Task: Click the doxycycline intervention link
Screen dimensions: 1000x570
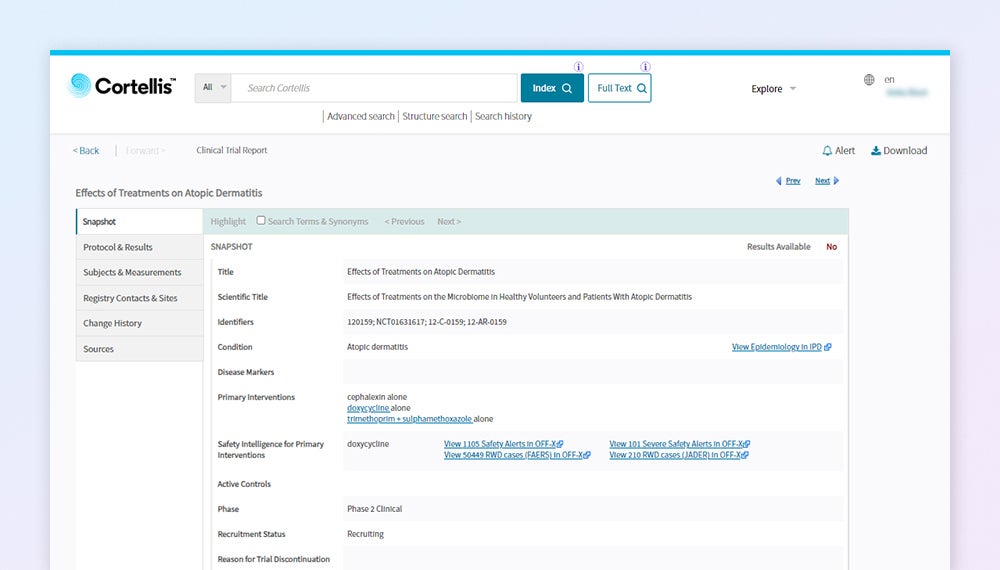Action: 367,408
